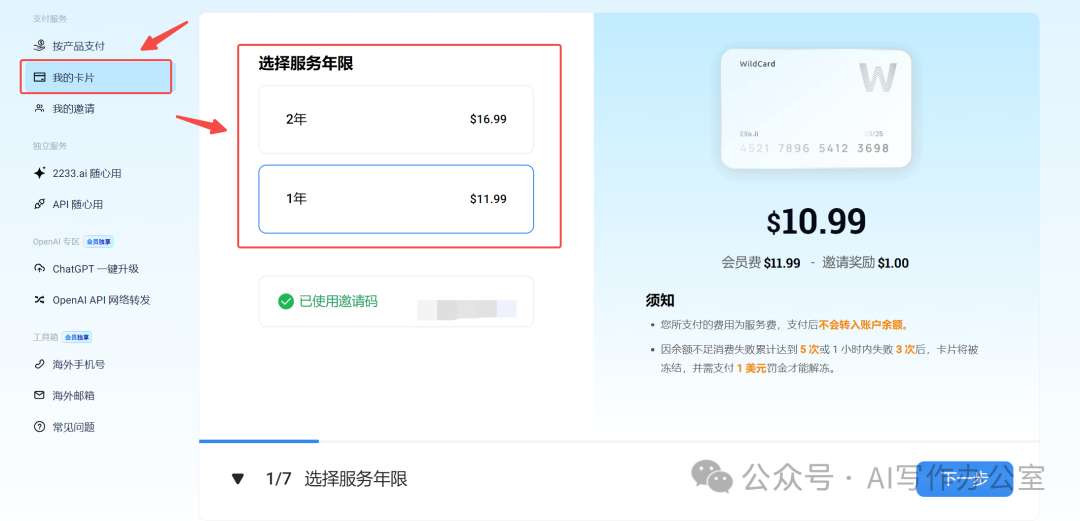Click the ChatGPT 一键升级 icon
This screenshot has height=521, width=1080.
[39, 268]
